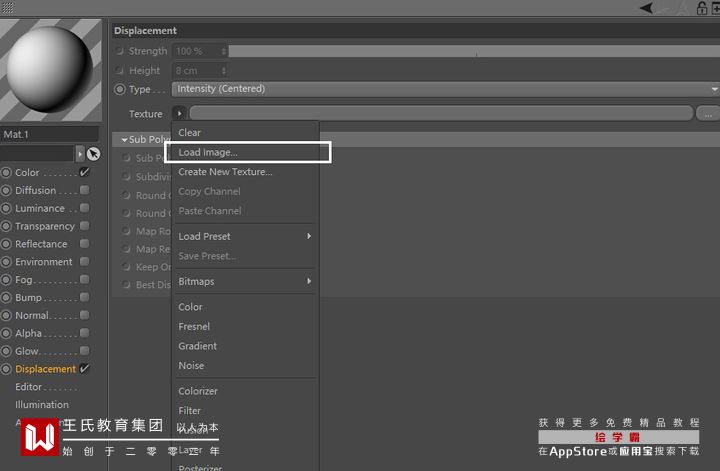
Task: Enable the Fog channel checkbox
Action: coord(84,279)
